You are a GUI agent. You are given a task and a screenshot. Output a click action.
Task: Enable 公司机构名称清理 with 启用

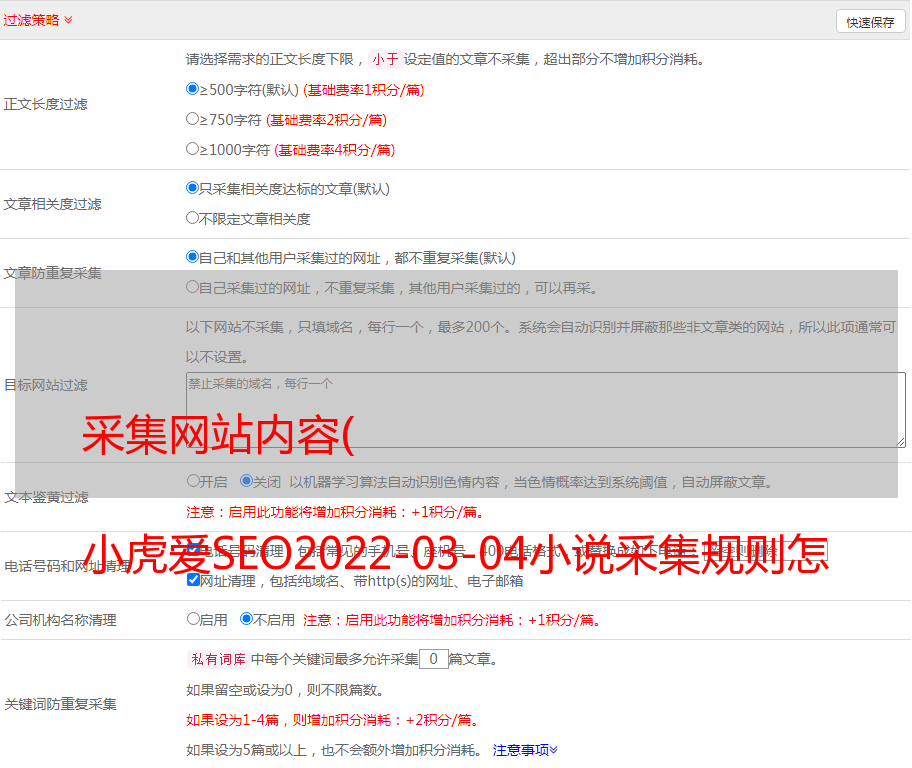tap(193, 618)
